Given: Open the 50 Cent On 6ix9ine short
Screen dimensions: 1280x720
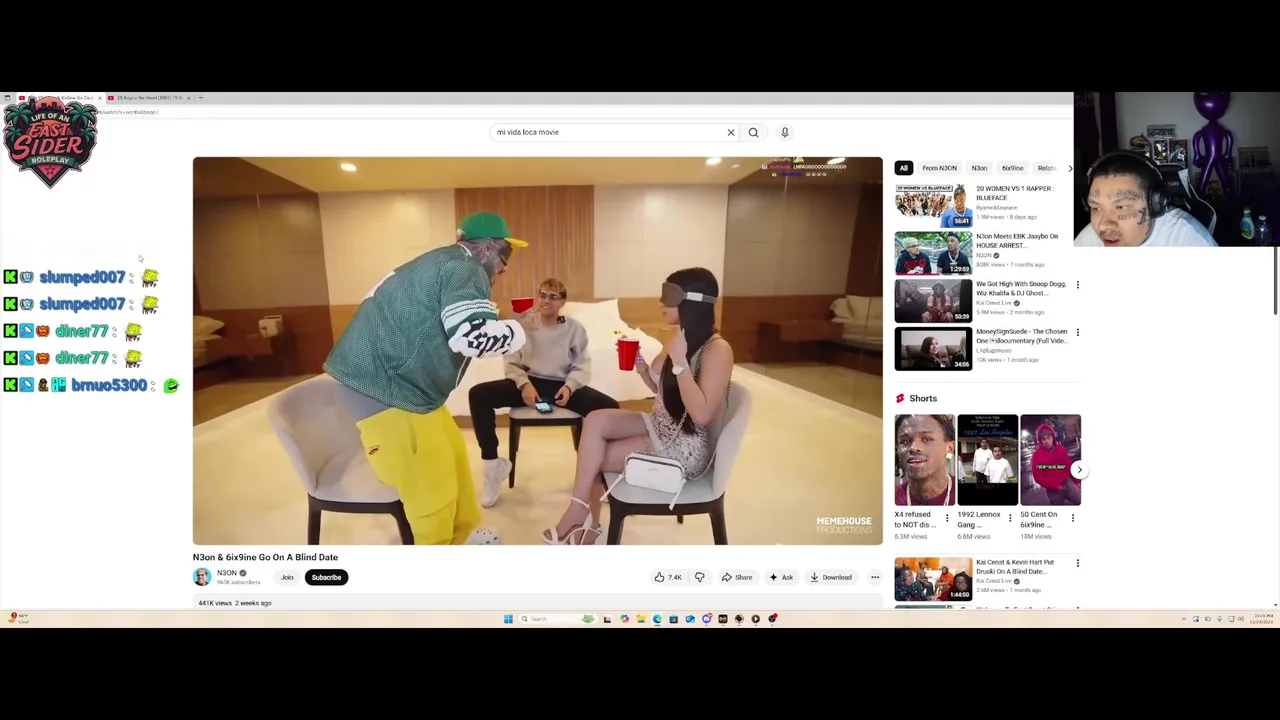Looking at the screenshot, I should pyautogui.click(x=1050, y=460).
